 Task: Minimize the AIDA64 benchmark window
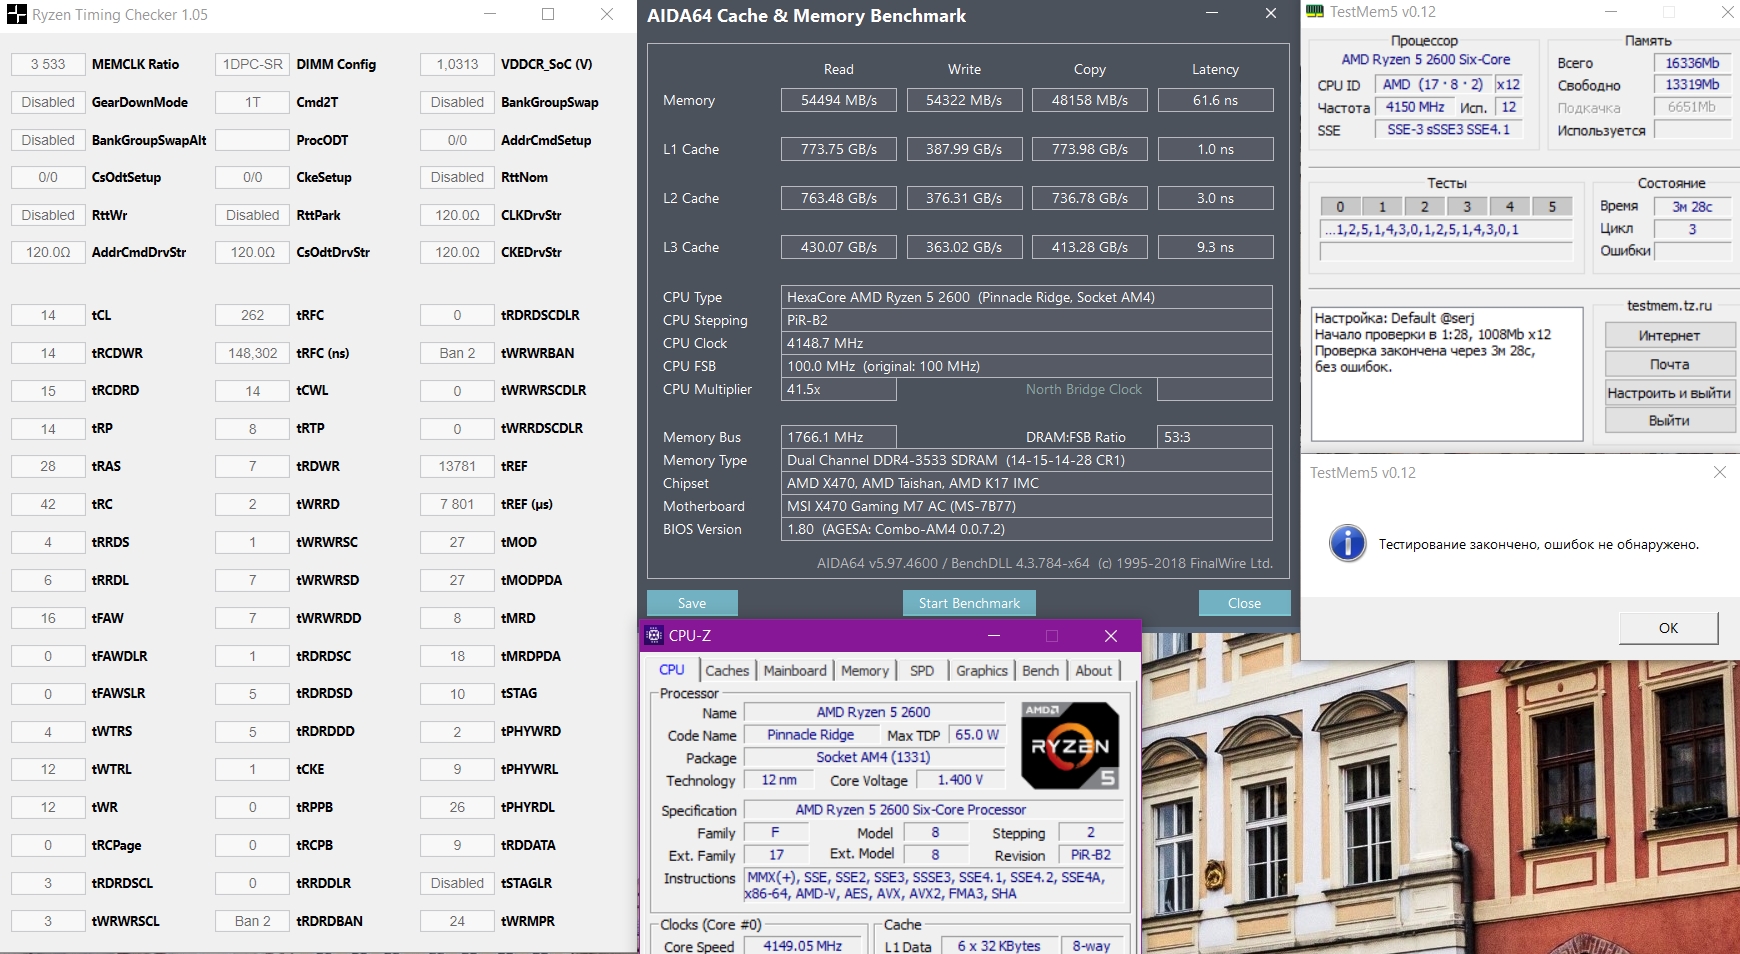[1212, 13]
